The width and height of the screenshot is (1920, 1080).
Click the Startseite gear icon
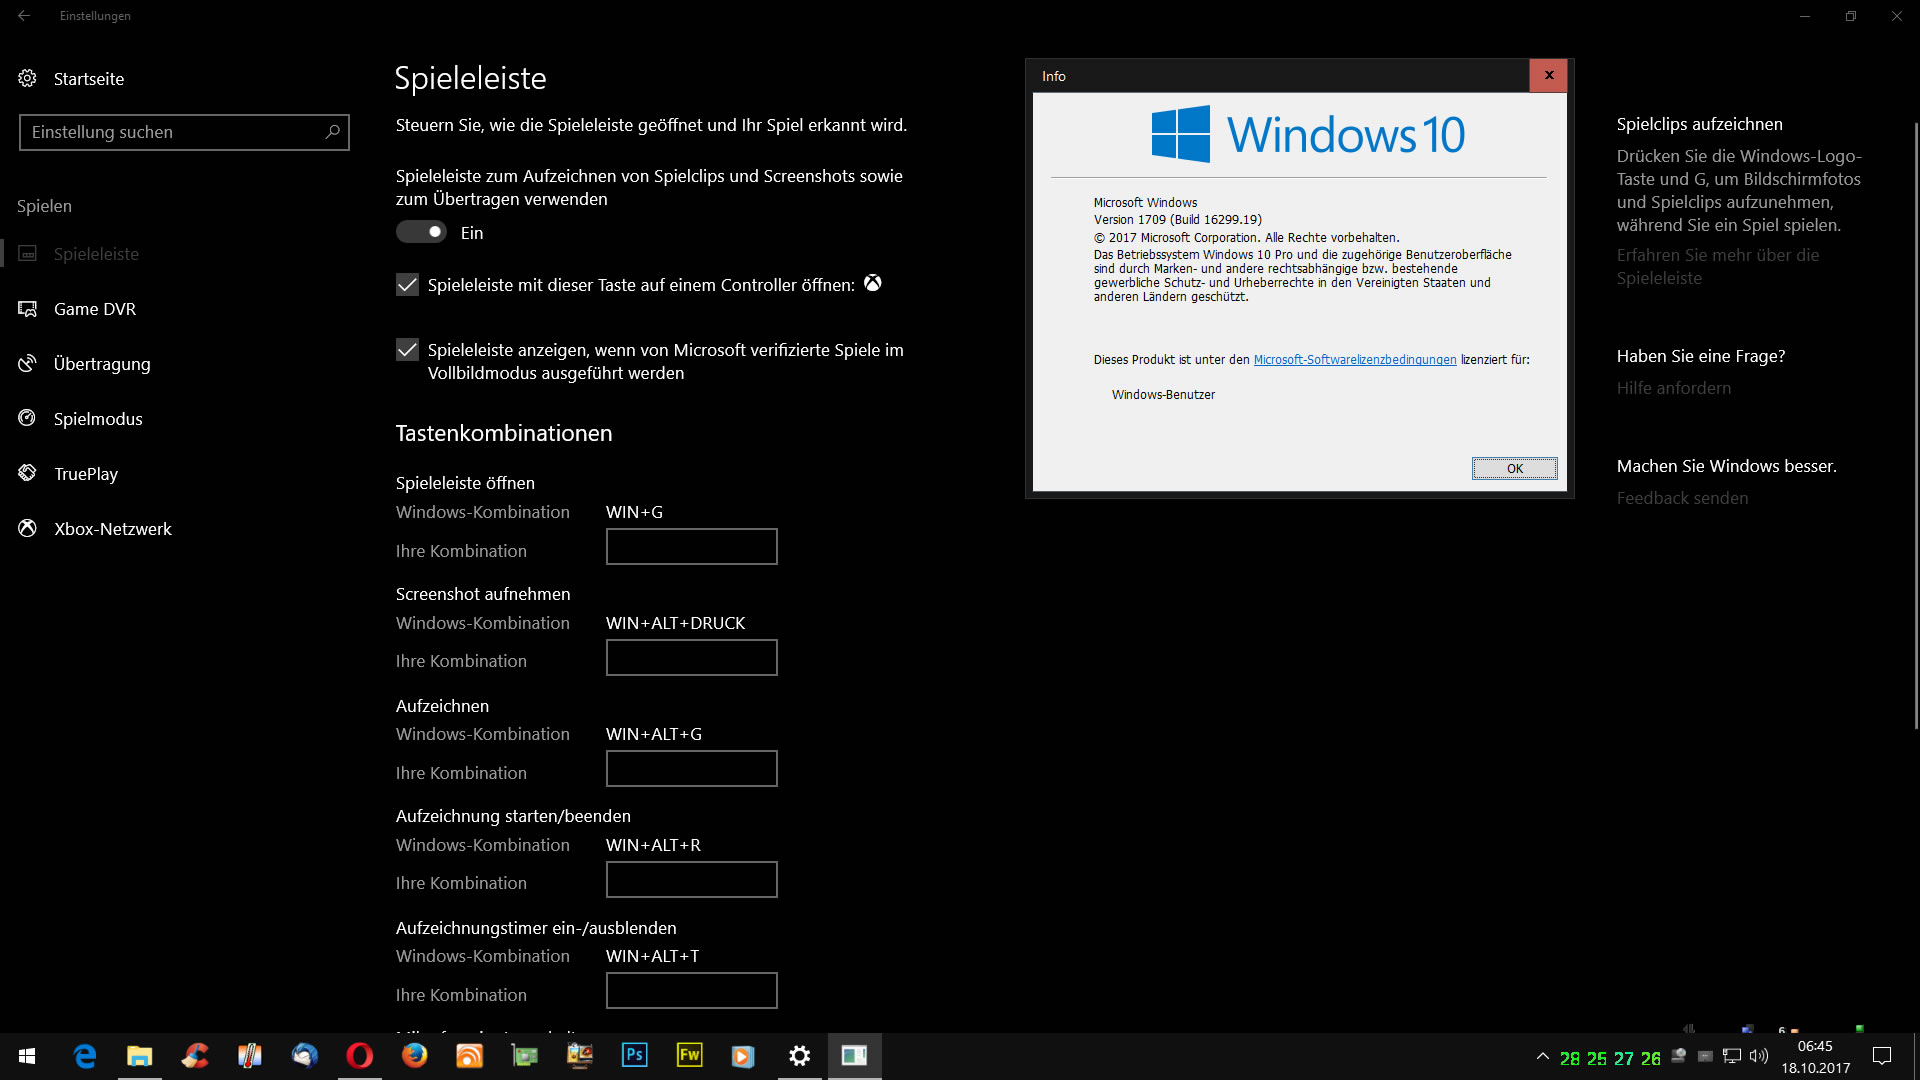[27, 78]
